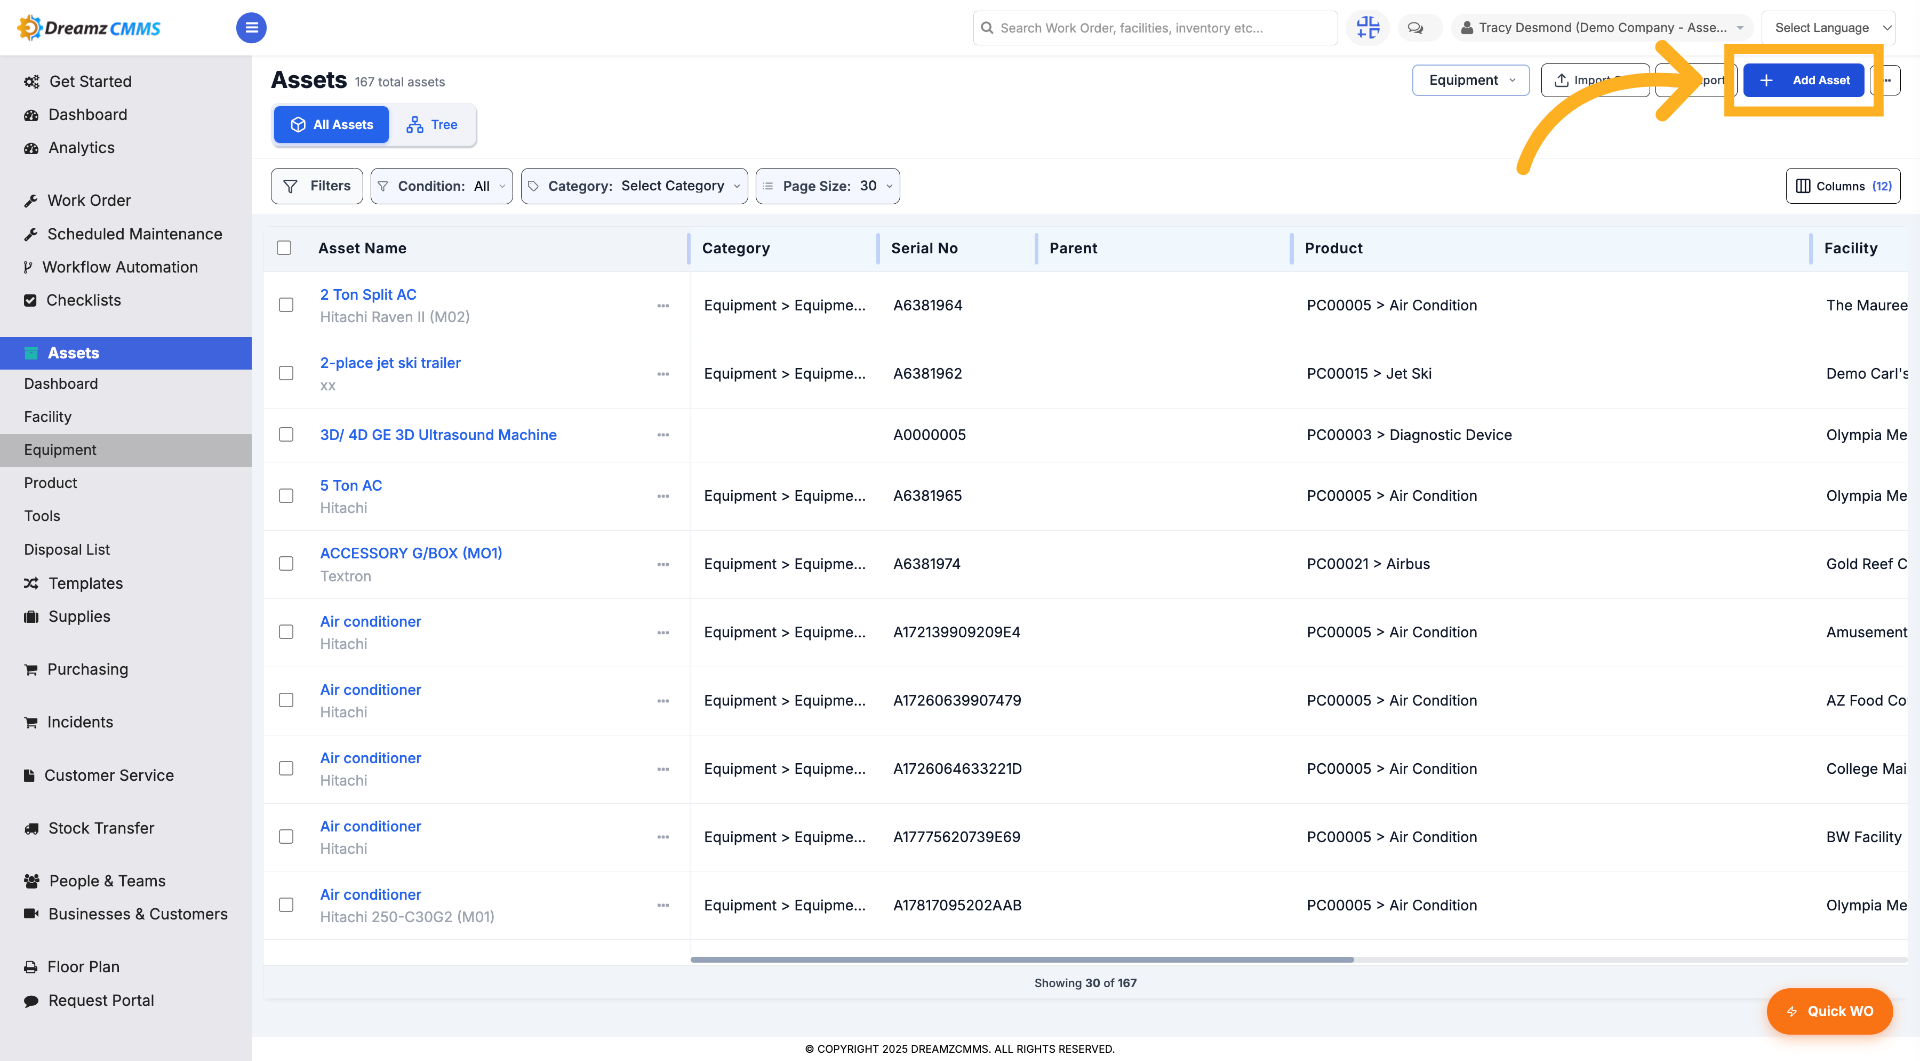Open the 3D/ 4D GE 3D Ultrasound Machine link
Screen dimensions: 1920x1061
click(438, 435)
